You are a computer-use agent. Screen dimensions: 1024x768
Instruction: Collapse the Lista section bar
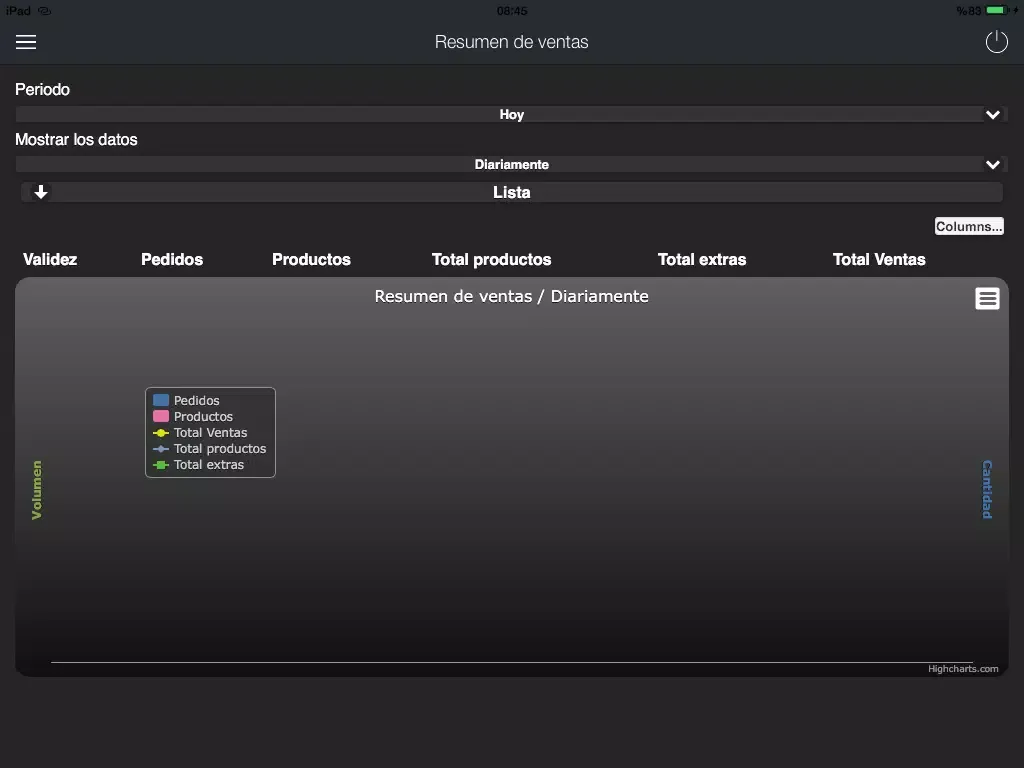(x=511, y=192)
